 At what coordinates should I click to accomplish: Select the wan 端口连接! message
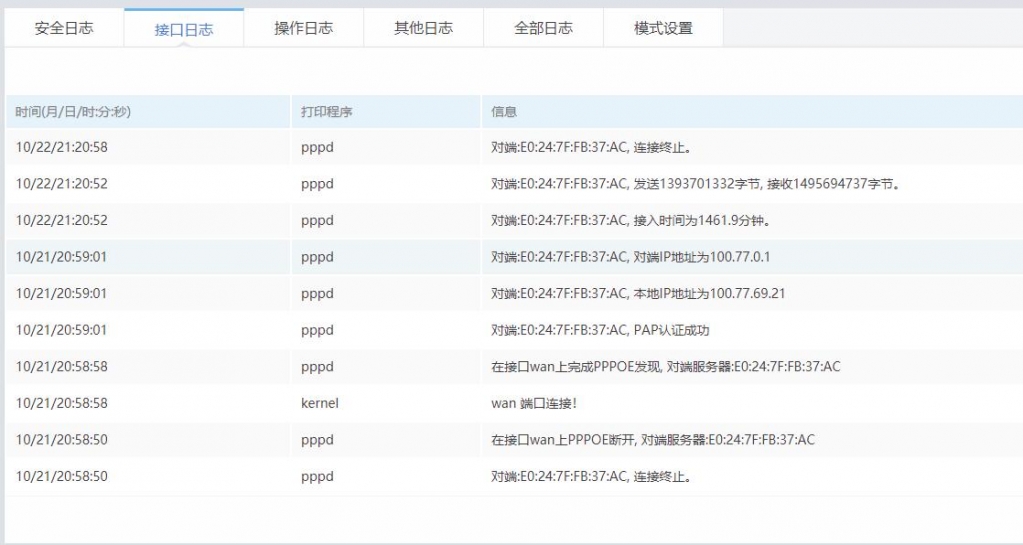tap(534, 403)
